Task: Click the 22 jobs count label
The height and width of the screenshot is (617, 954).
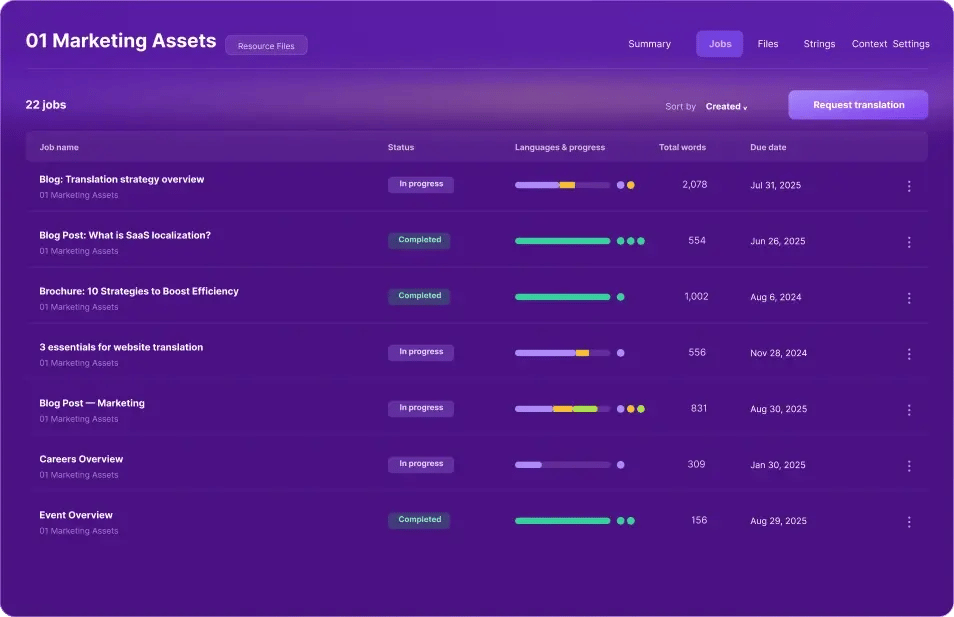Action: pyautogui.click(x=46, y=105)
